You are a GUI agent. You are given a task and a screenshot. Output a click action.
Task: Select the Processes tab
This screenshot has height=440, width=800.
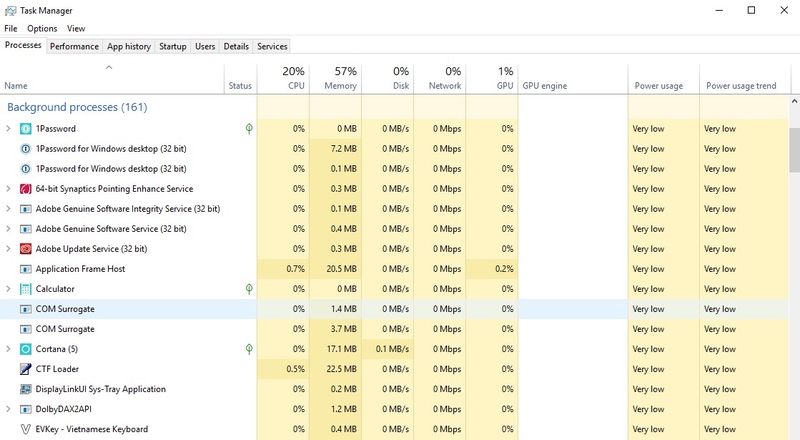[23, 45]
